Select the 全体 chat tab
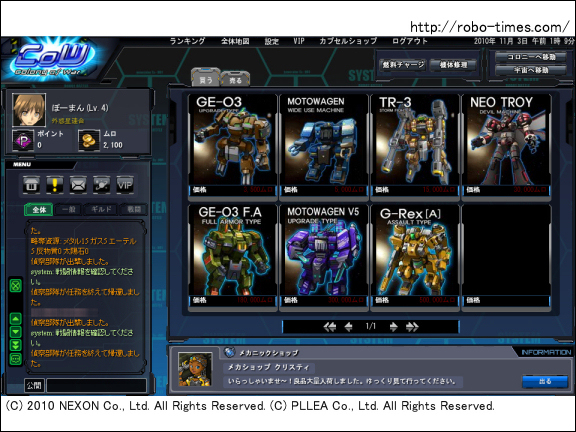This screenshot has height=432, width=576. pyautogui.click(x=39, y=210)
